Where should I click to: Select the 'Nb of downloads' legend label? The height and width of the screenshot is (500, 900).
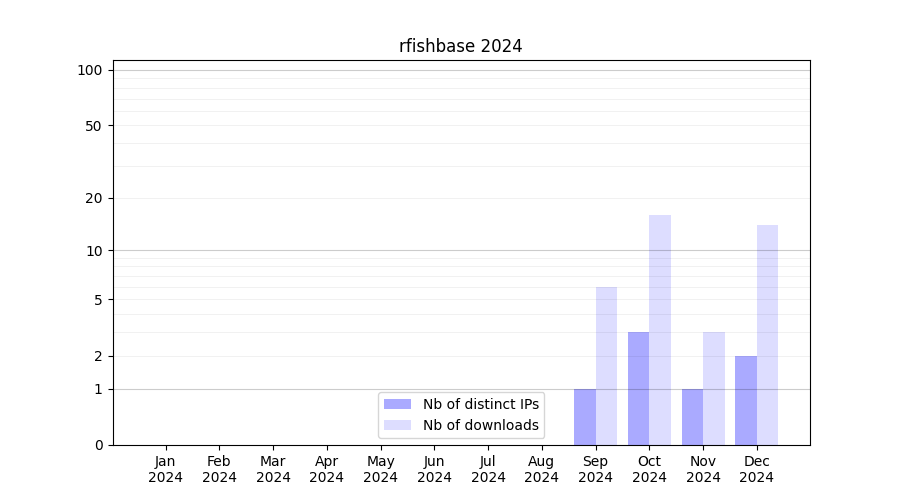click(x=480, y=425)
